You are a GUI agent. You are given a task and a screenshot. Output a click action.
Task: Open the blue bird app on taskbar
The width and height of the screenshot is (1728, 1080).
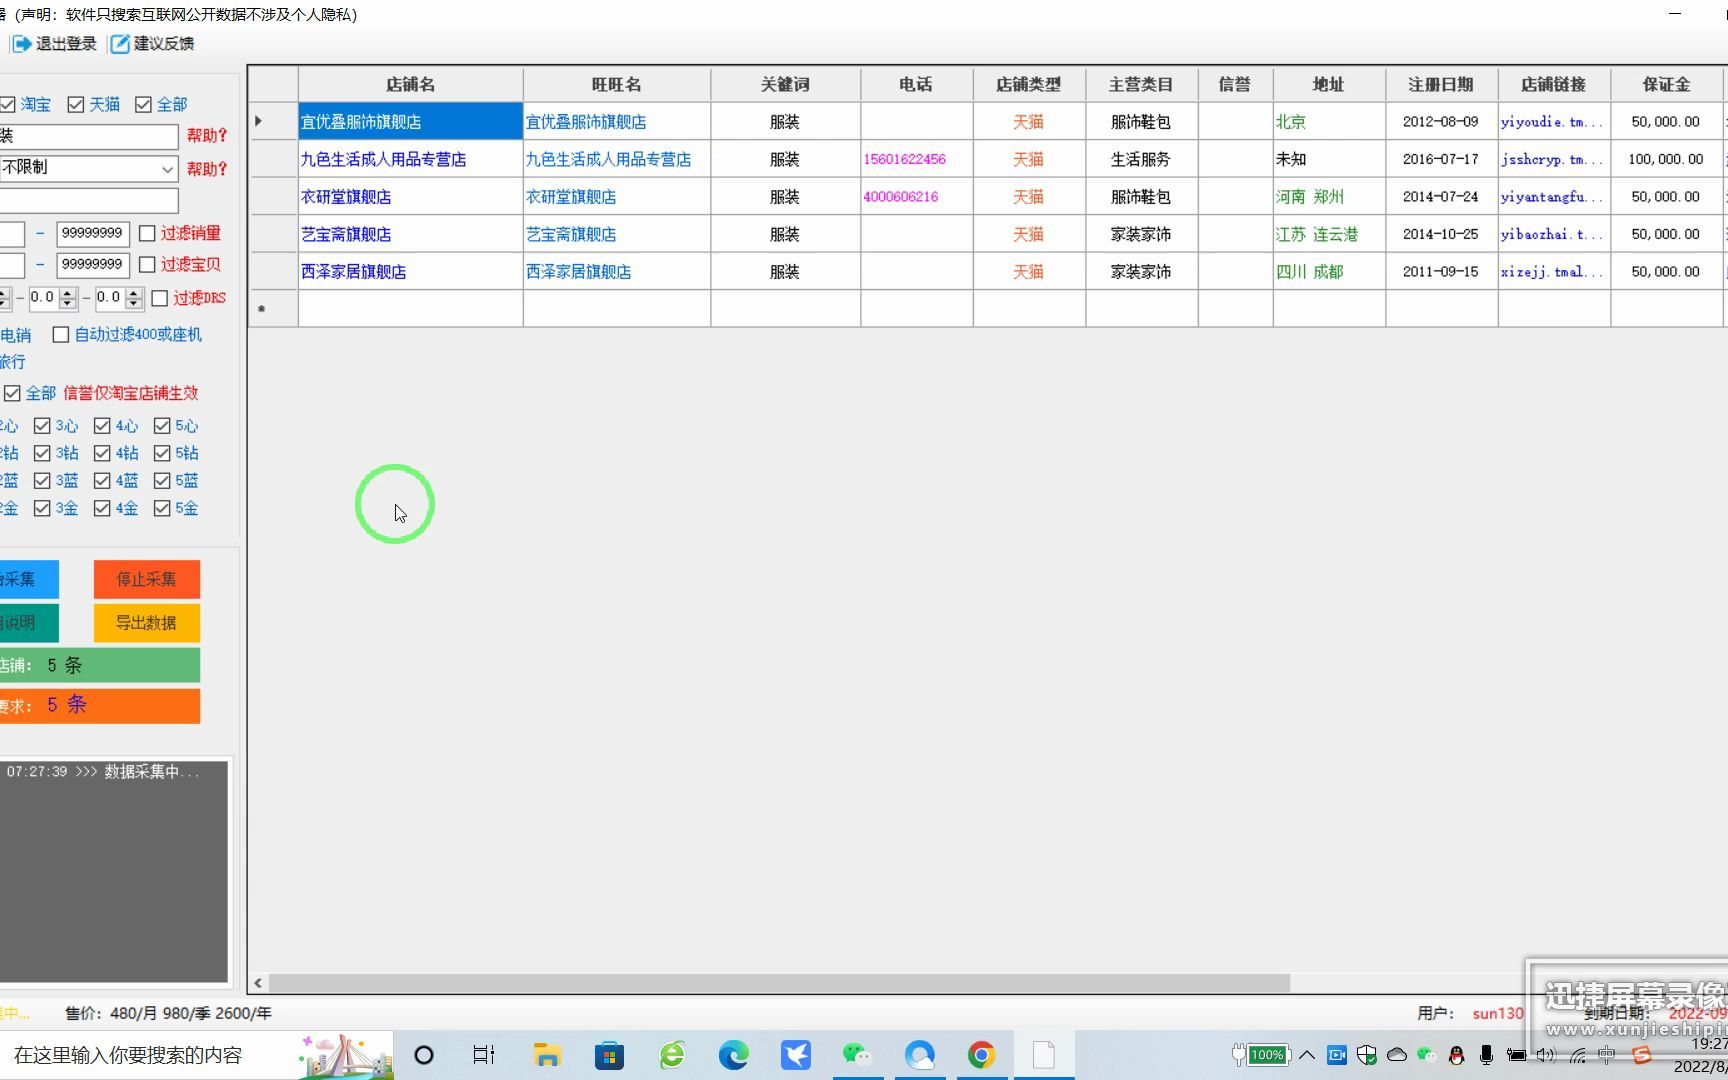click(x=796, y=1055)
